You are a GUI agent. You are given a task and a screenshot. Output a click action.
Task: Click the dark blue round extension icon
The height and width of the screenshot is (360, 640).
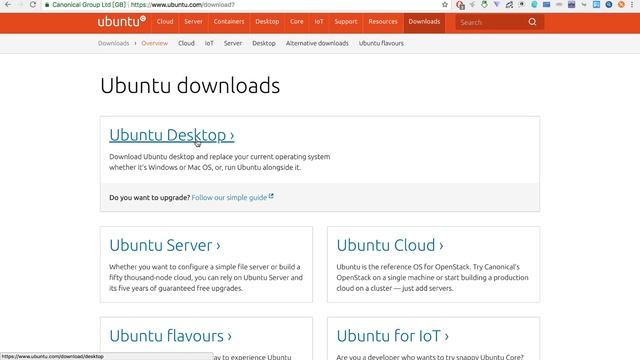pos(609,4)
